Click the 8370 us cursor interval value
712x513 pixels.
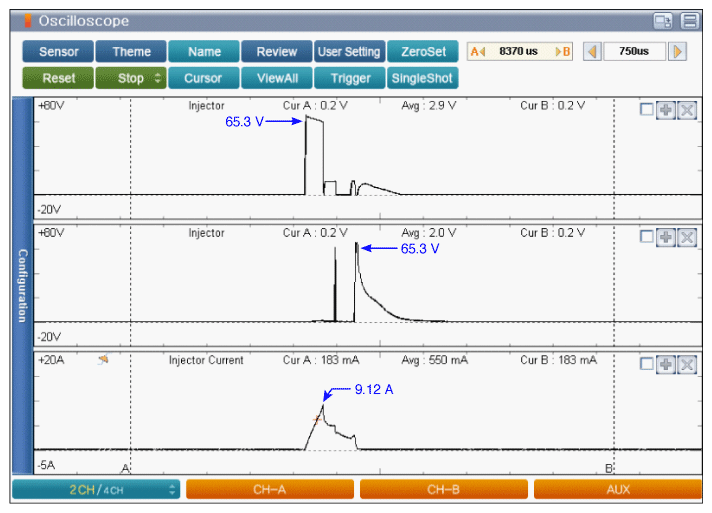[518, 51]
